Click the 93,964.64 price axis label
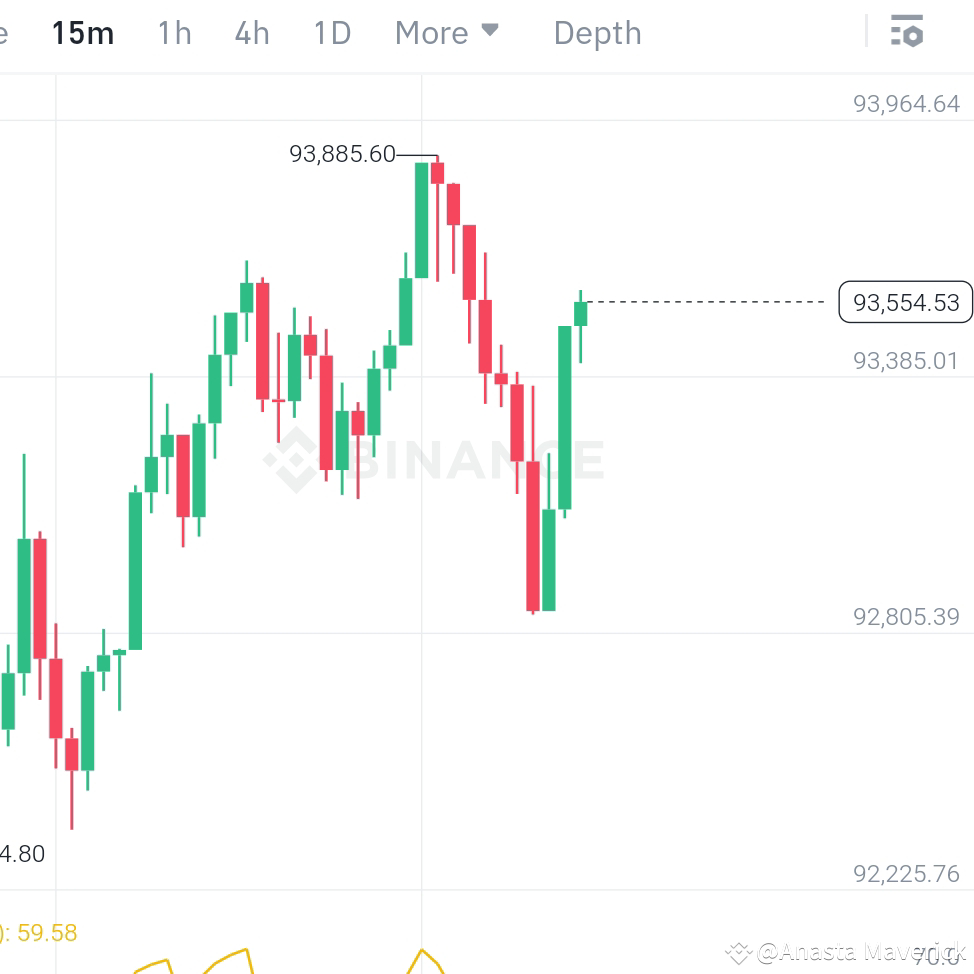Screen dimensions: 974x974 point(905,103)
